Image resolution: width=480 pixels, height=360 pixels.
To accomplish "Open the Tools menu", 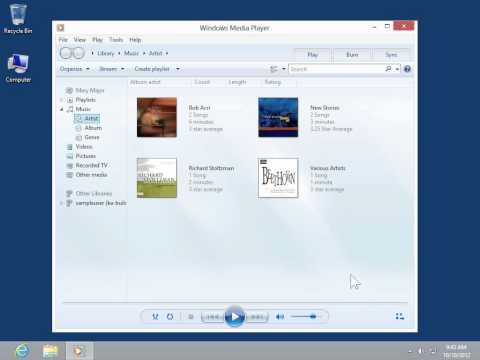I will [x=116, y=40].
